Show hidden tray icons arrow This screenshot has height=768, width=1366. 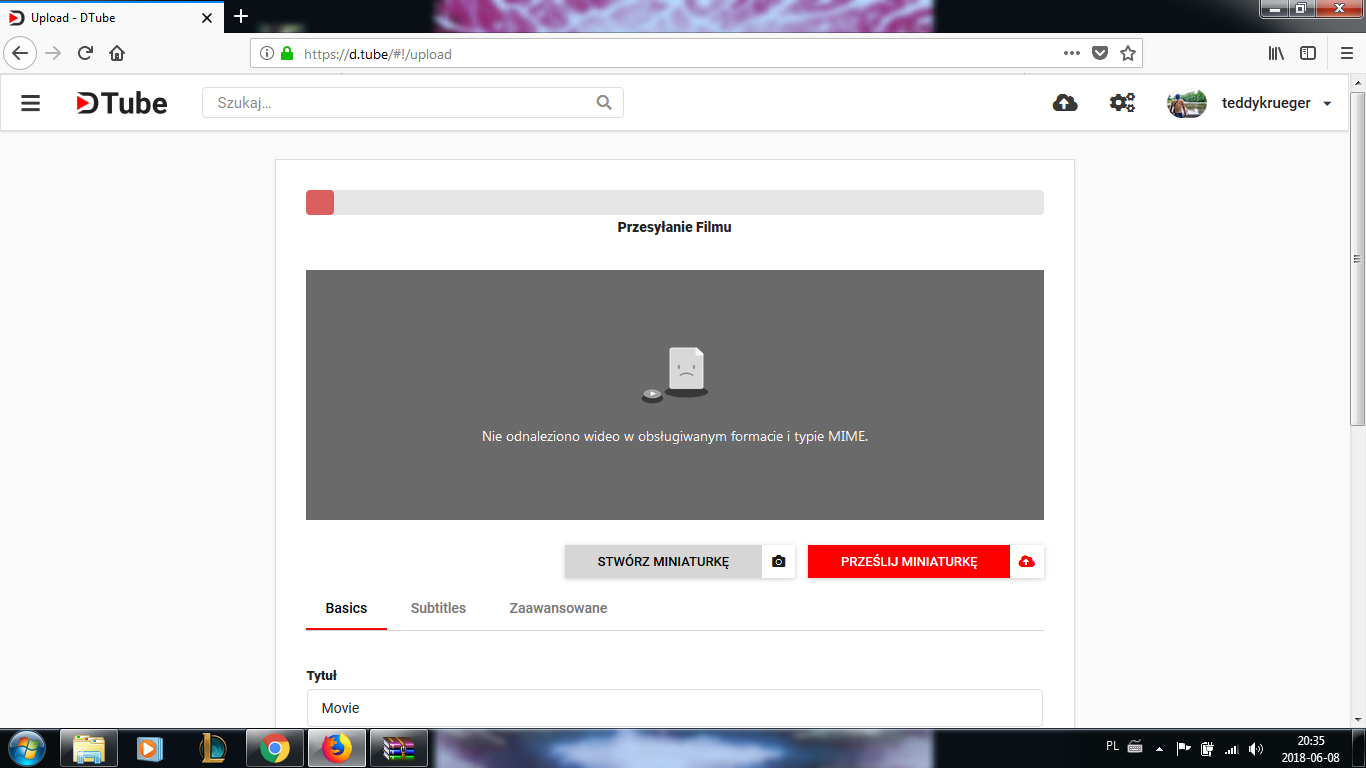click(1159, 748)
